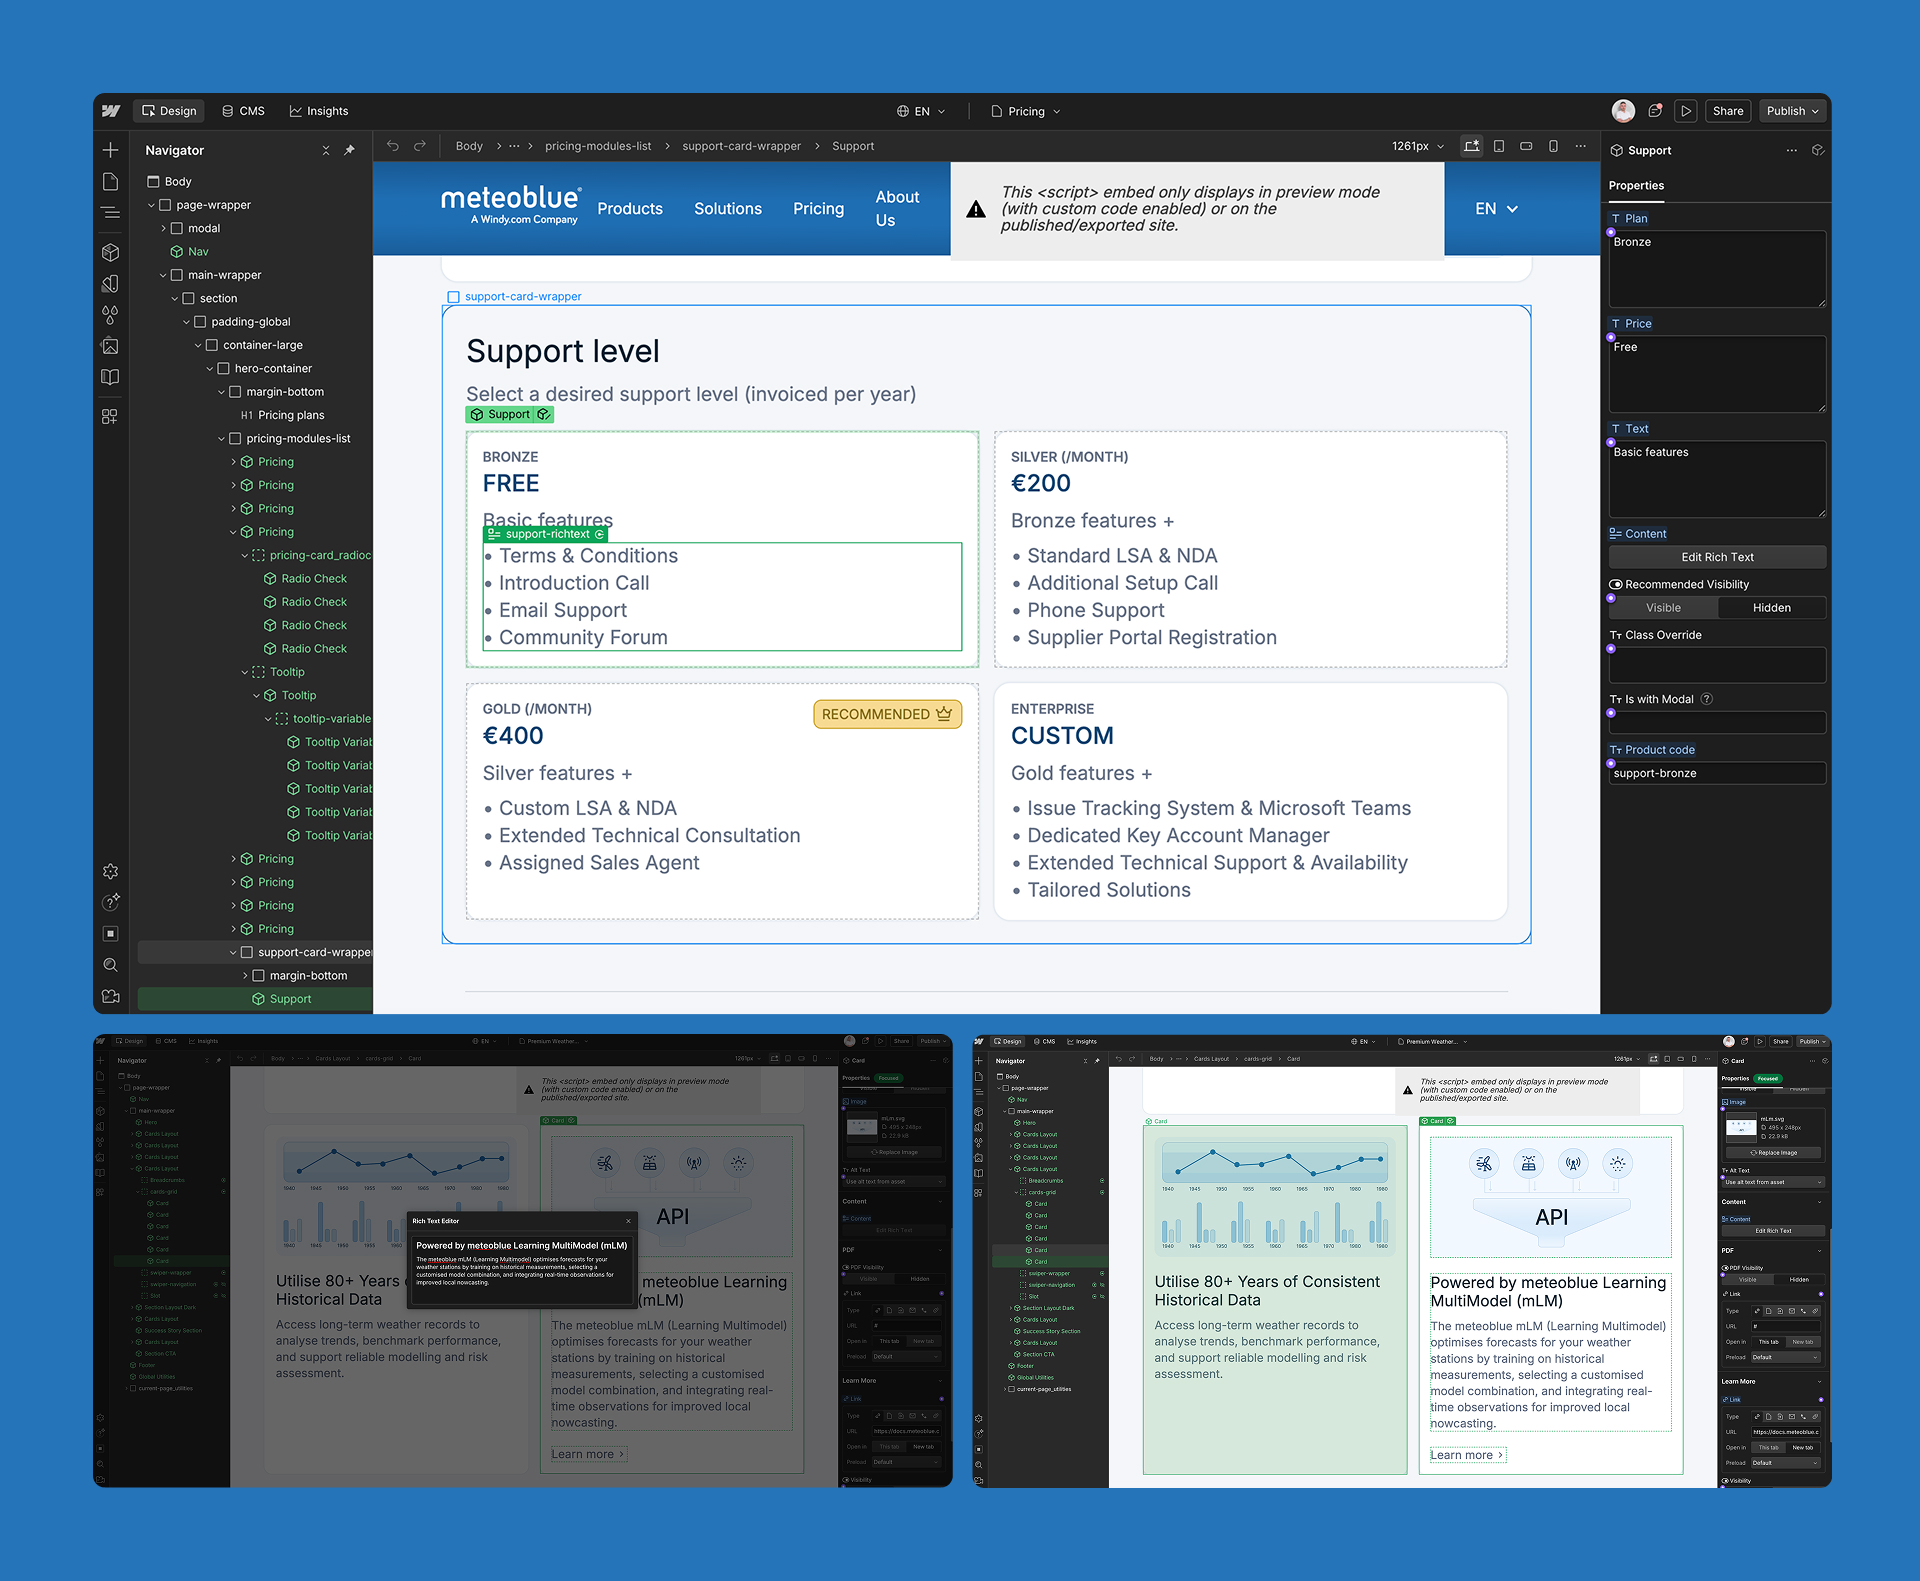Open the AI help question icon
Viewport: 1920px width, 1581px height.
coord(111,902)
